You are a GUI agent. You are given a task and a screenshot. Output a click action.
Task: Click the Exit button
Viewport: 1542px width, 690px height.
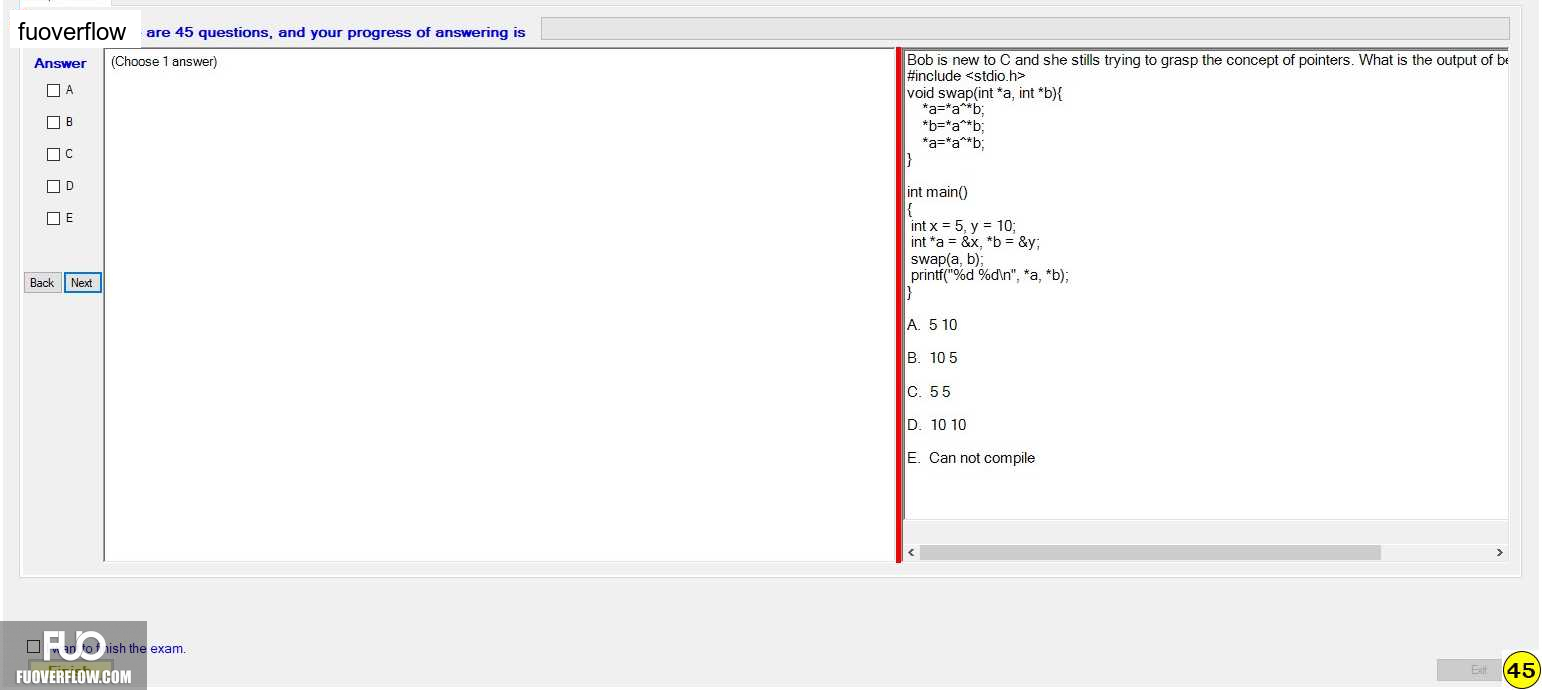click(1469, 670)
